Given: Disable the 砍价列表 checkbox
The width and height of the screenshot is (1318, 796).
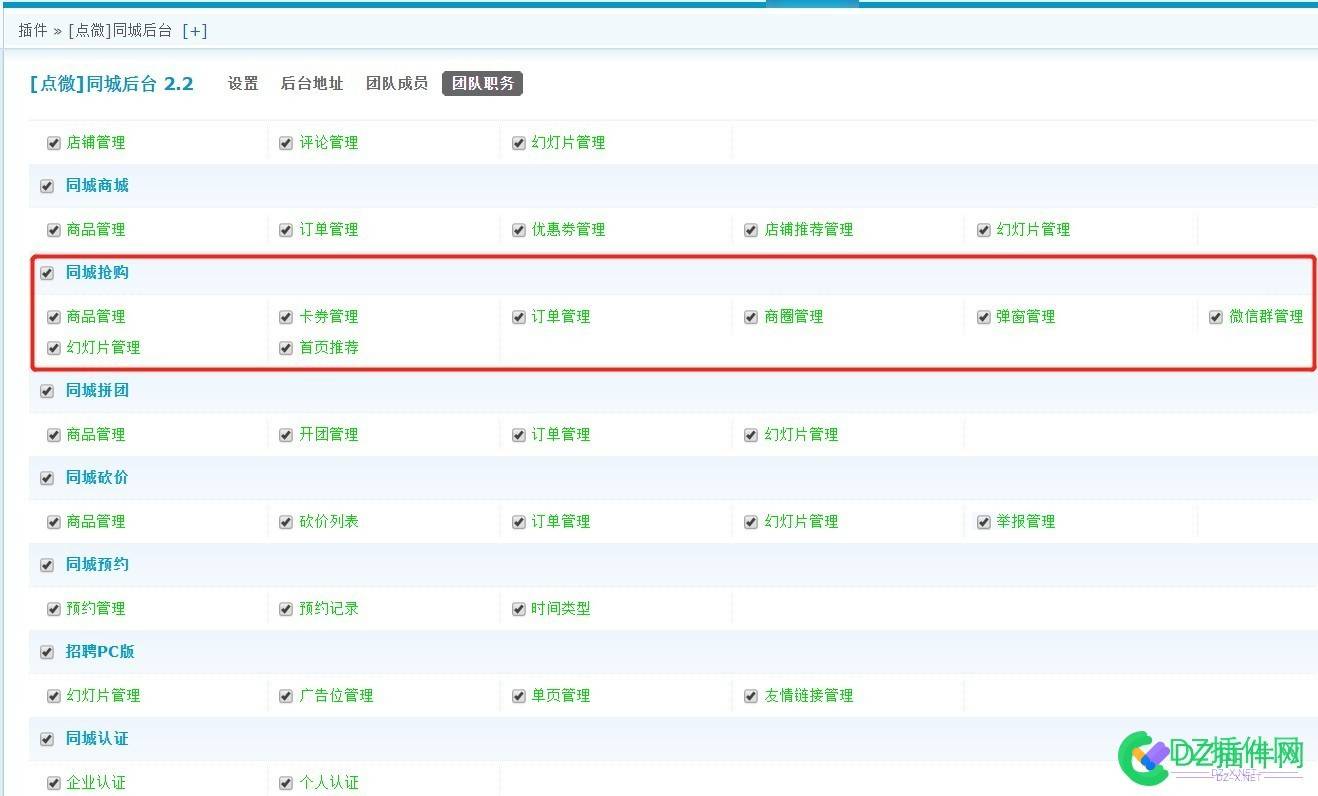Looking at the screenshot, I should pyautogui.click(x=286, y=522).
